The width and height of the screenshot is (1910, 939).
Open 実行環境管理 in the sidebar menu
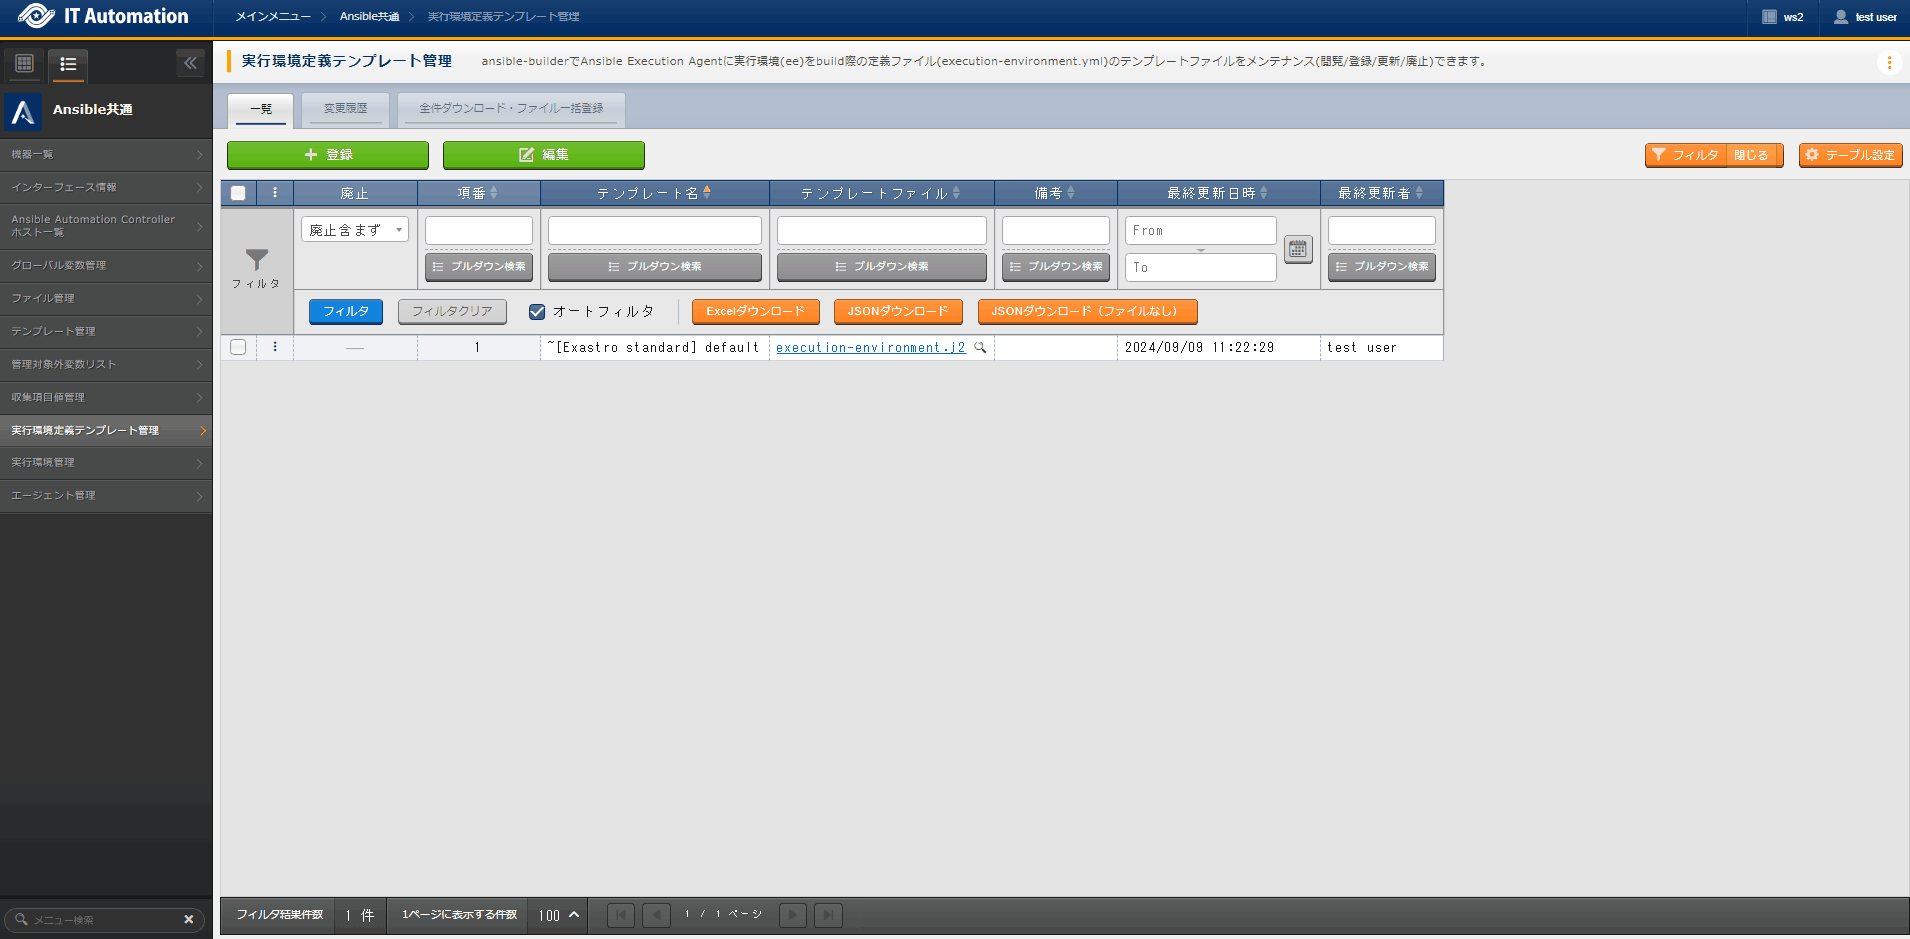click(x=105, y=463)
